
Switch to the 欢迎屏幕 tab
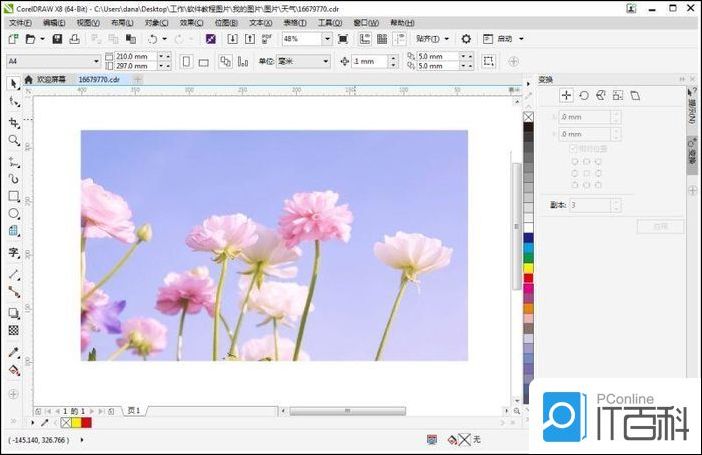pyautogui.click(x=51, y=78)
